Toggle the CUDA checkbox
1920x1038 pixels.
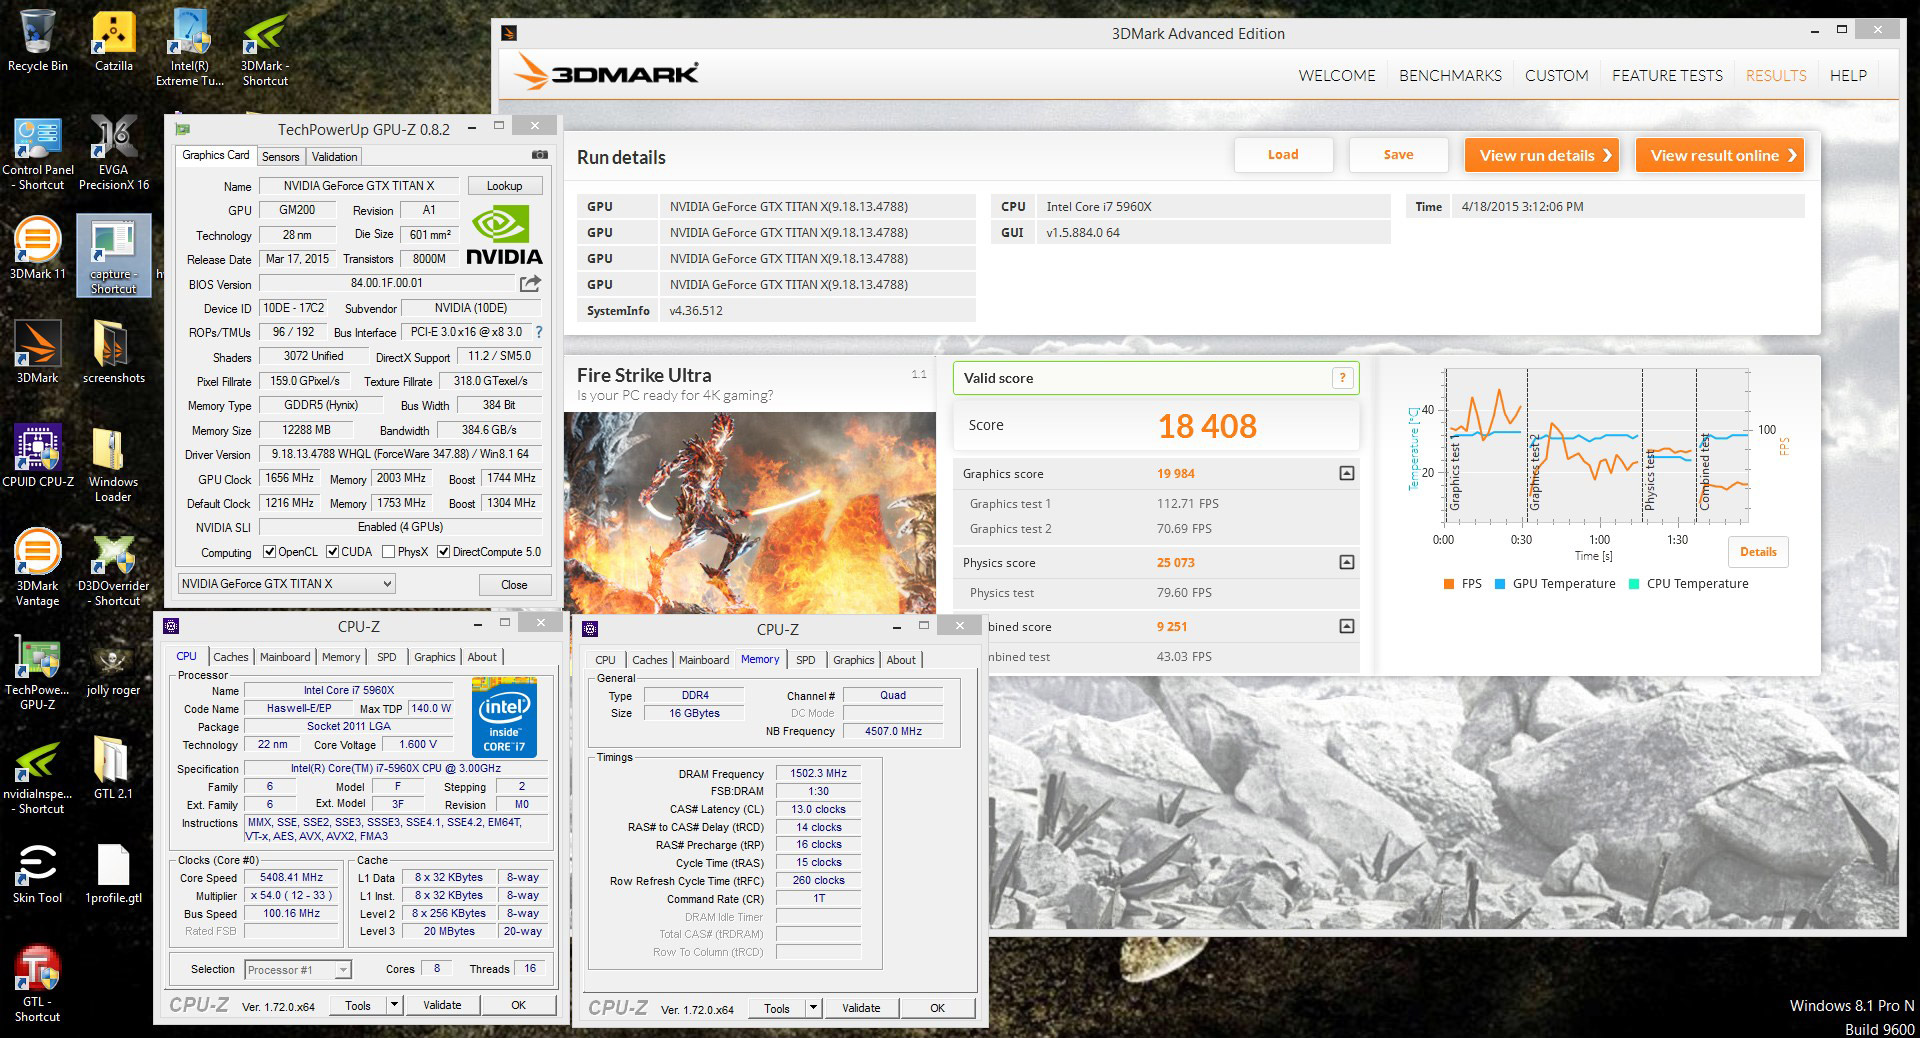point(332,552)
